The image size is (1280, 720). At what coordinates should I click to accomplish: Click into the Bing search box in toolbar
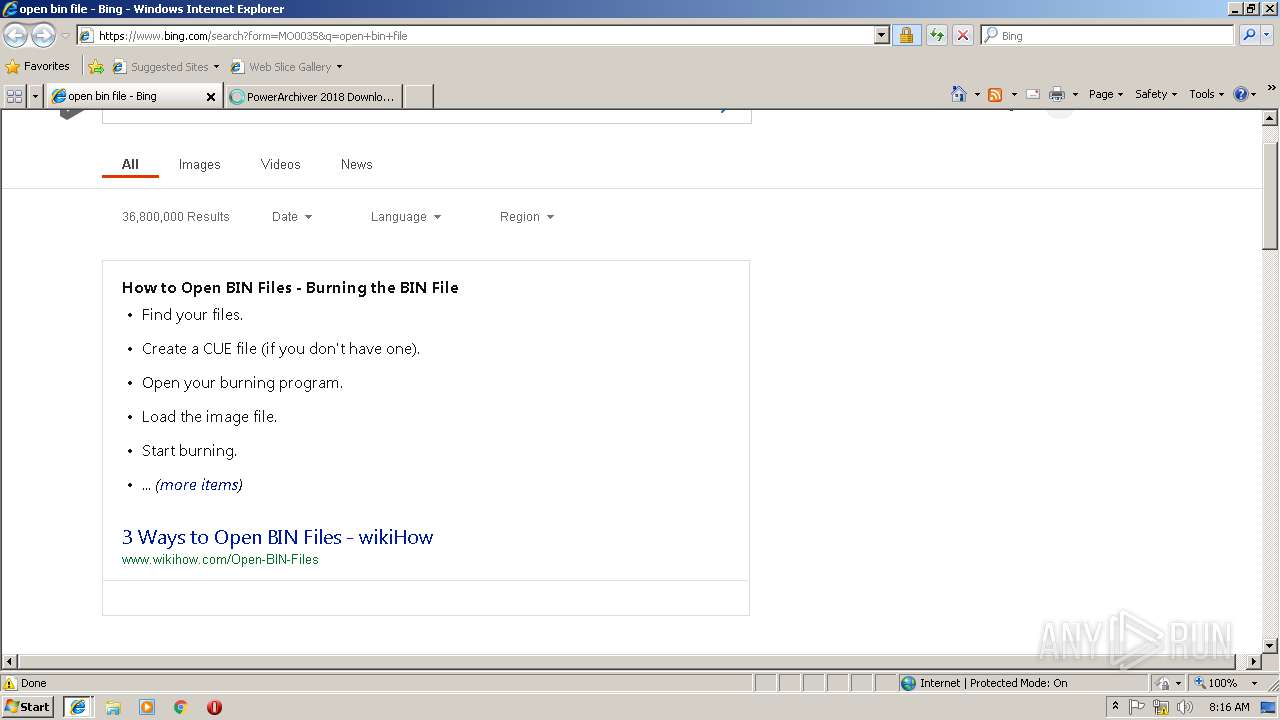tap(1108, 35)
